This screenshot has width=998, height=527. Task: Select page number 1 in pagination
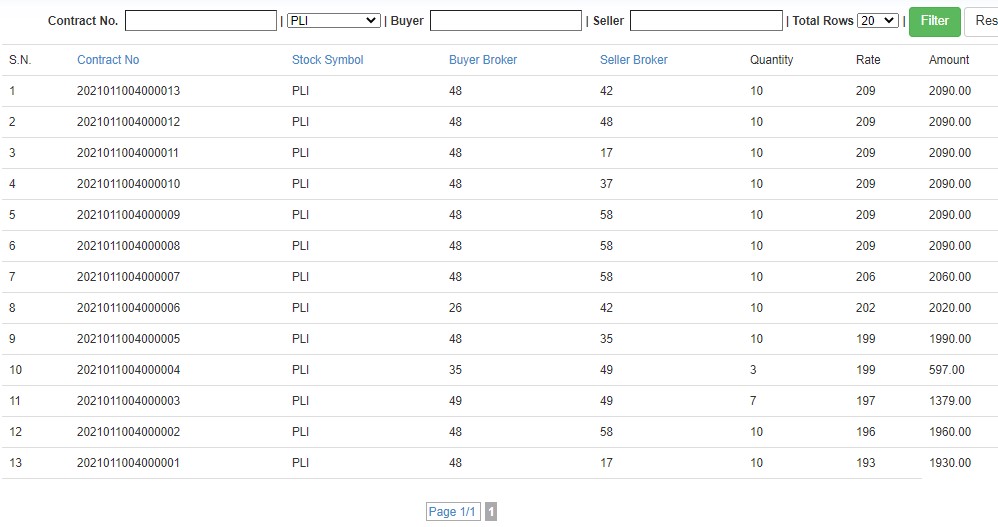click(491, 512)
